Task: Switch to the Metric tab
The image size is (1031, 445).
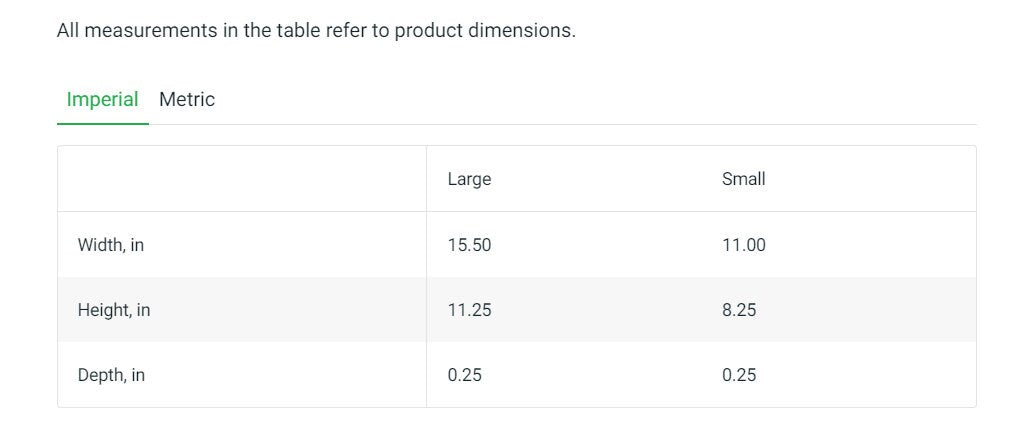Action: click(x=187, y=100)
